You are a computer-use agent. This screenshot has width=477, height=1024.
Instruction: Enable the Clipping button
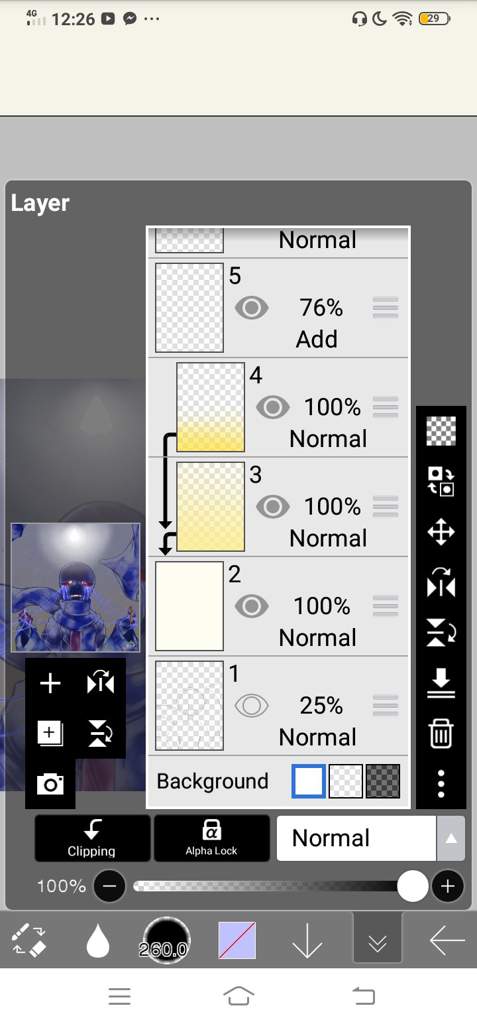[x=92, y=838]
